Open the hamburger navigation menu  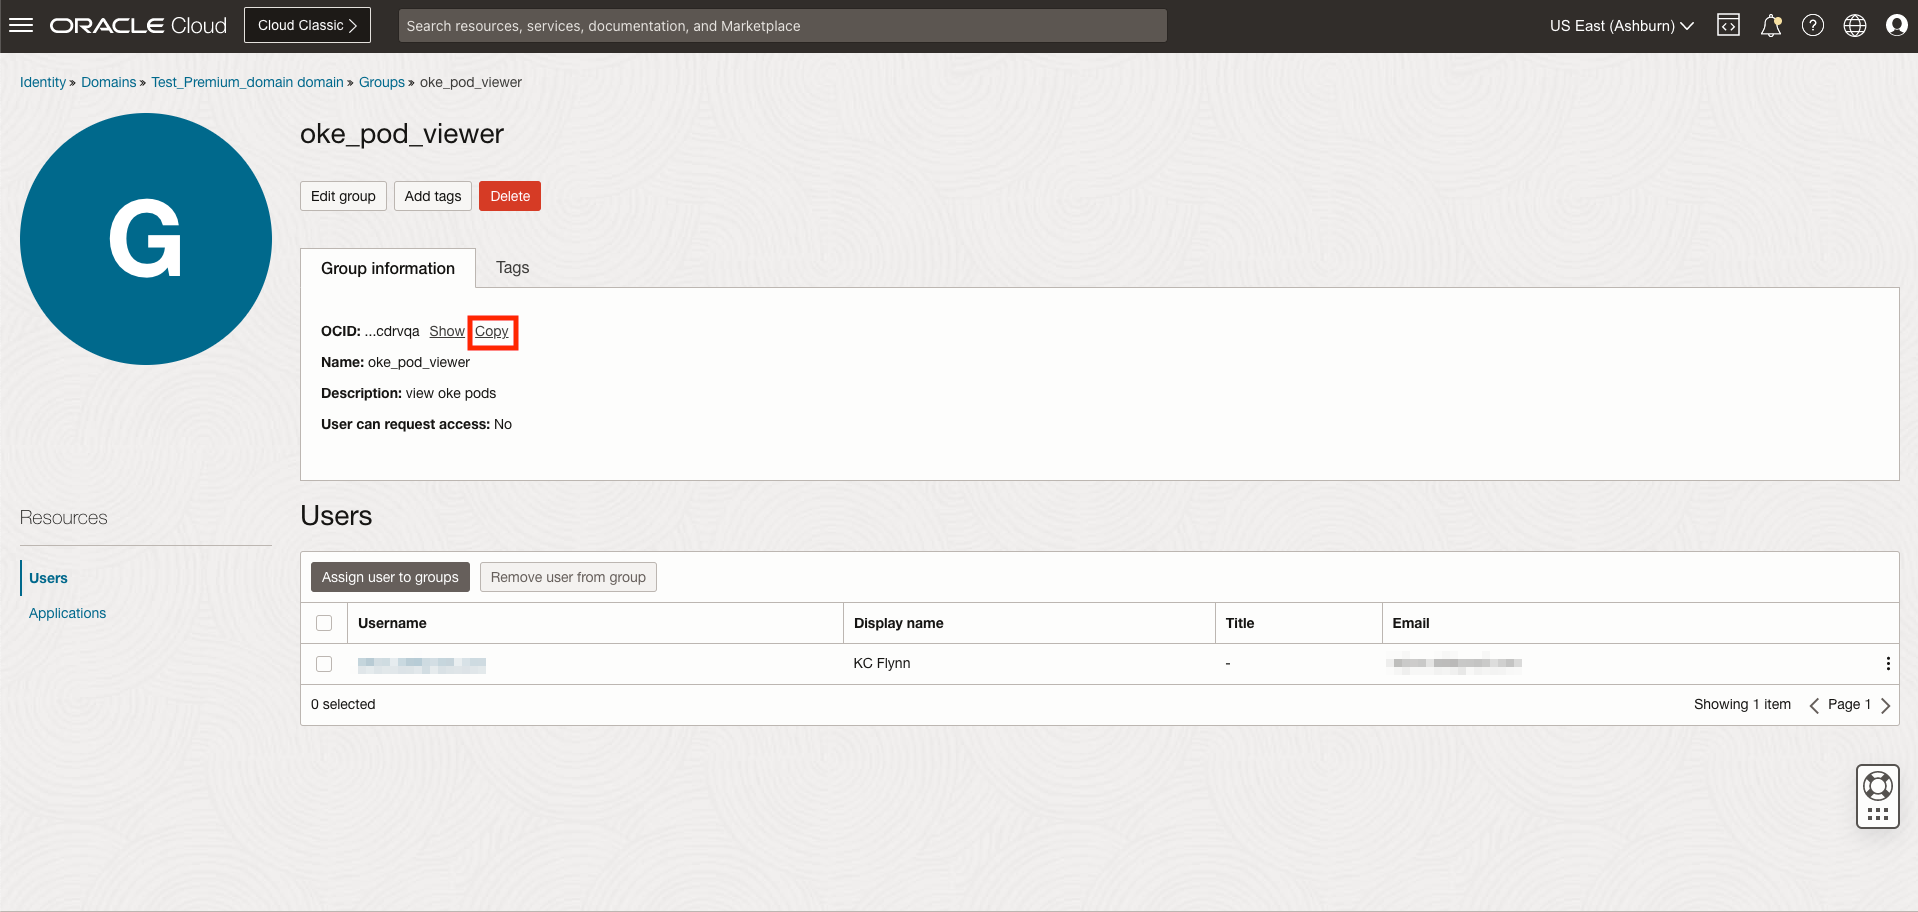tap(21, 26)
